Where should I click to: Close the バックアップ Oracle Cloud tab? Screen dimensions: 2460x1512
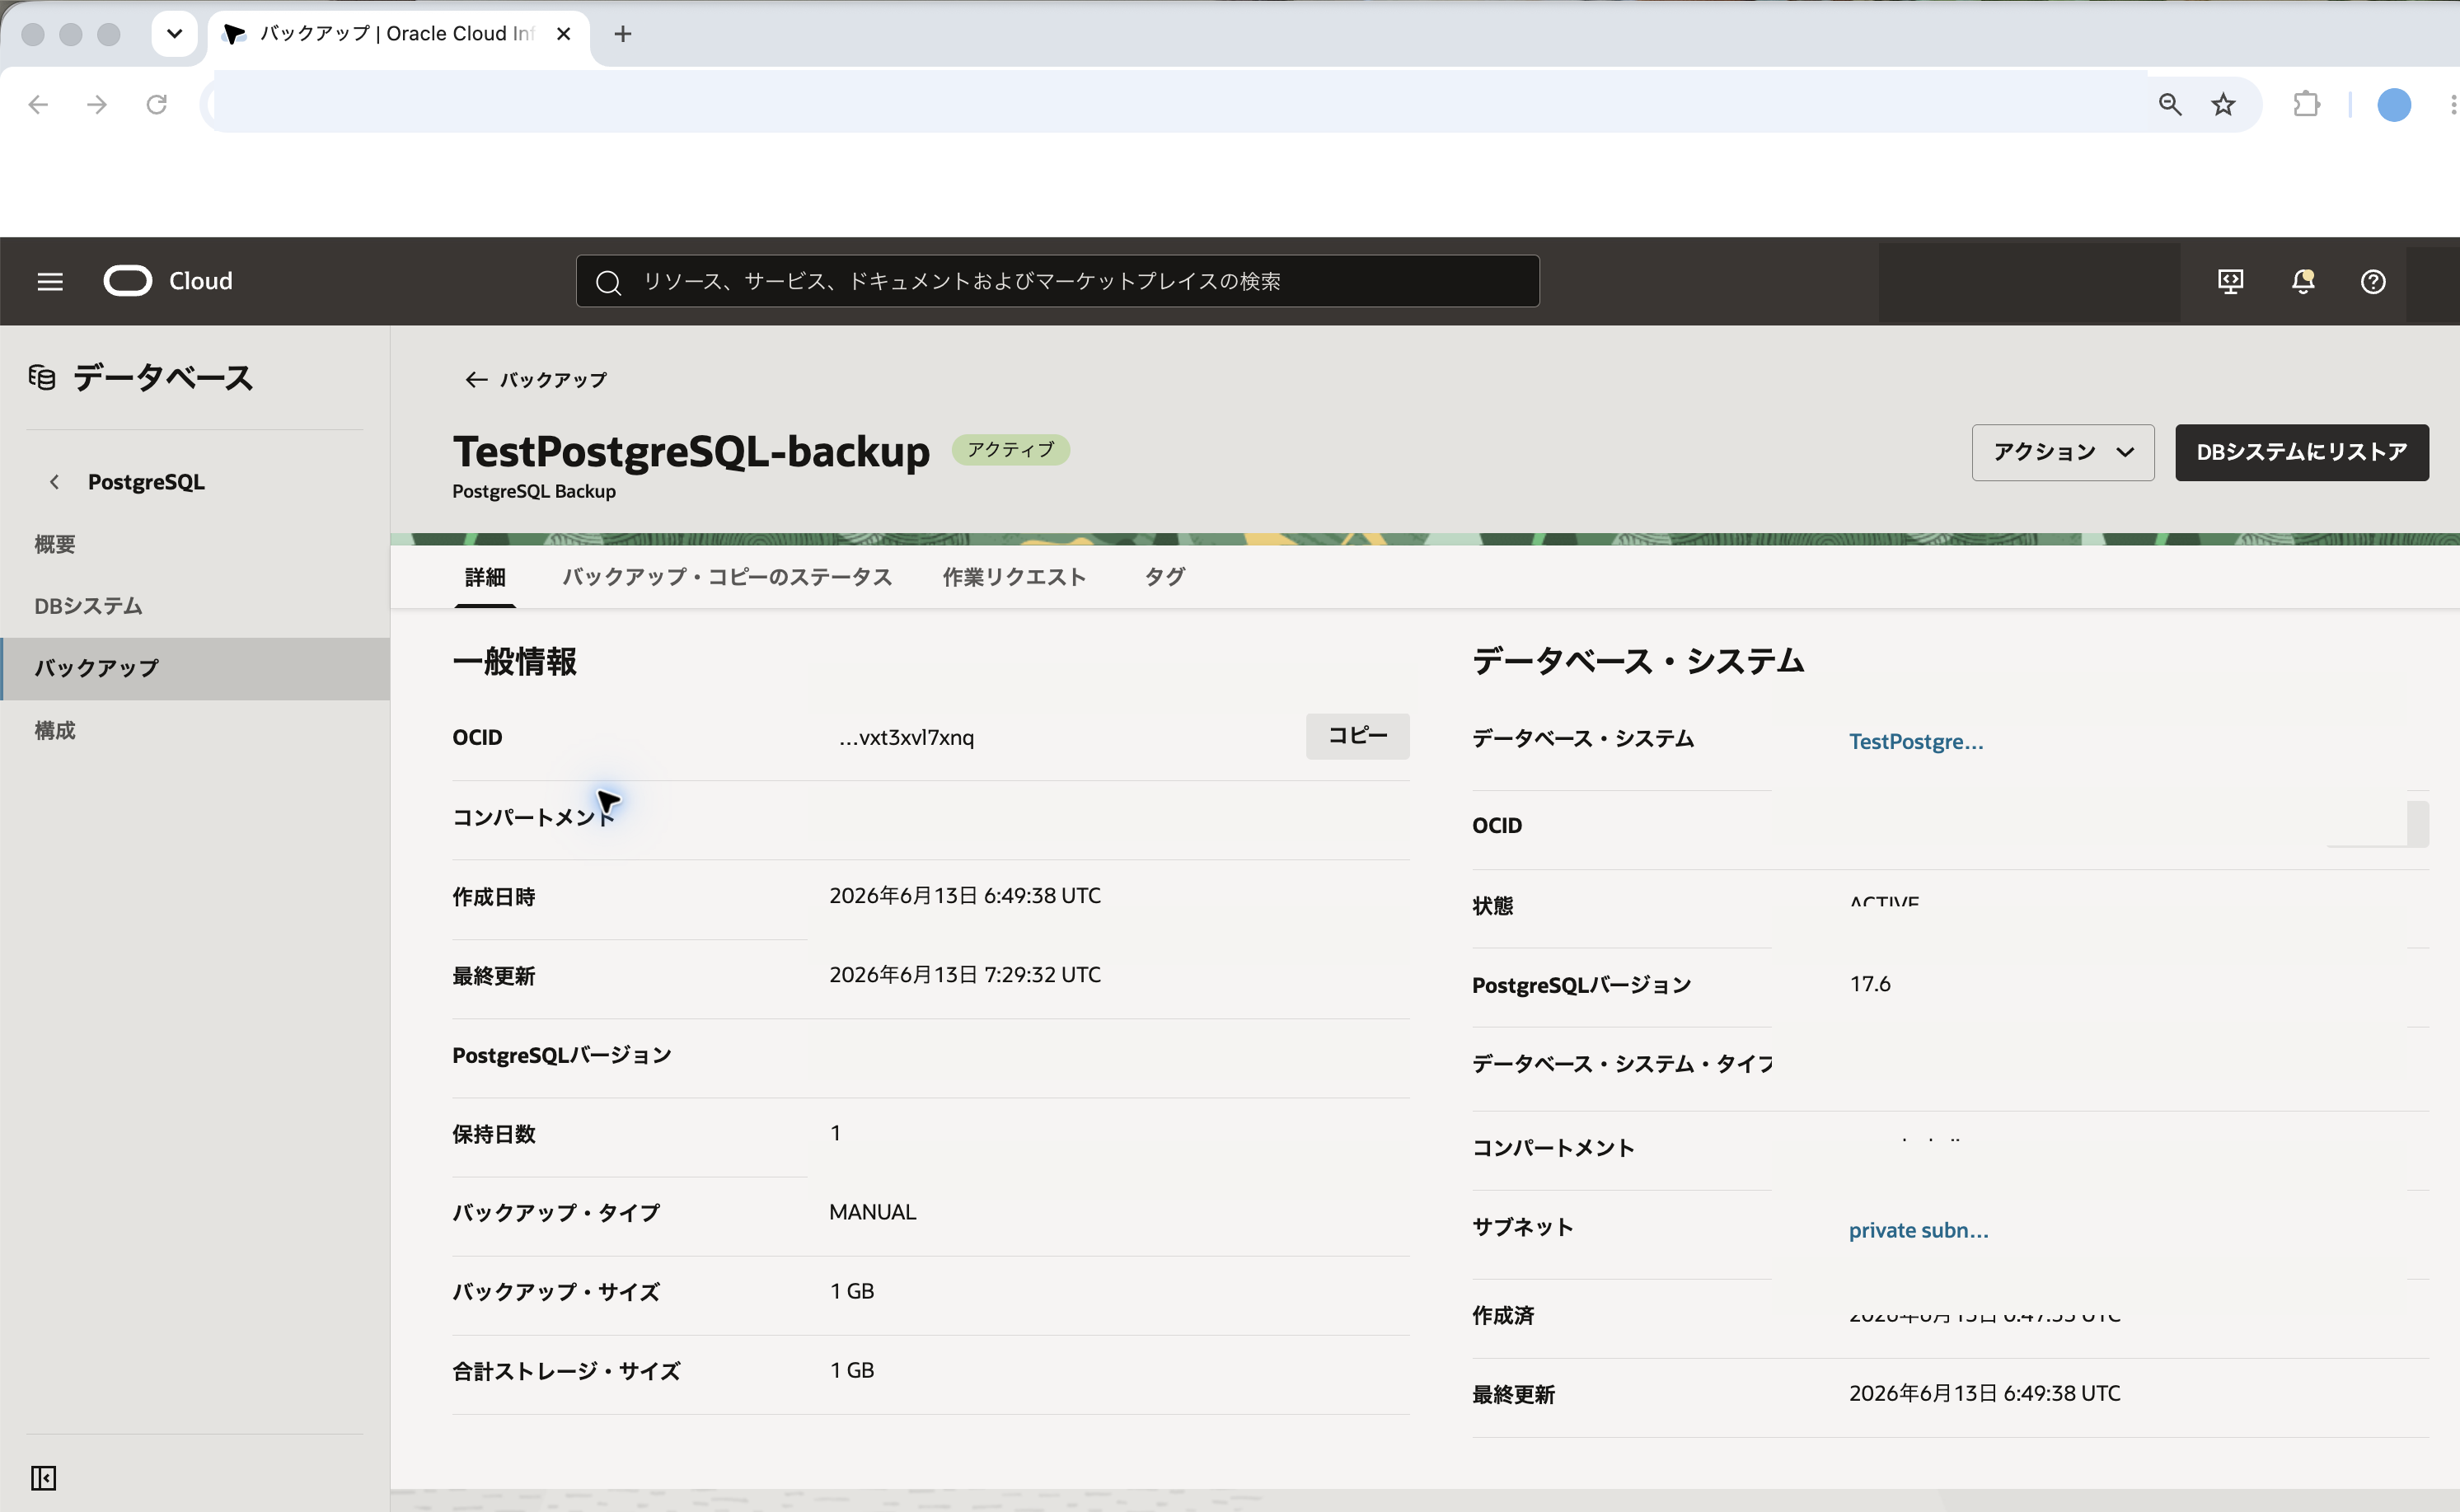[x=564, y=34]
